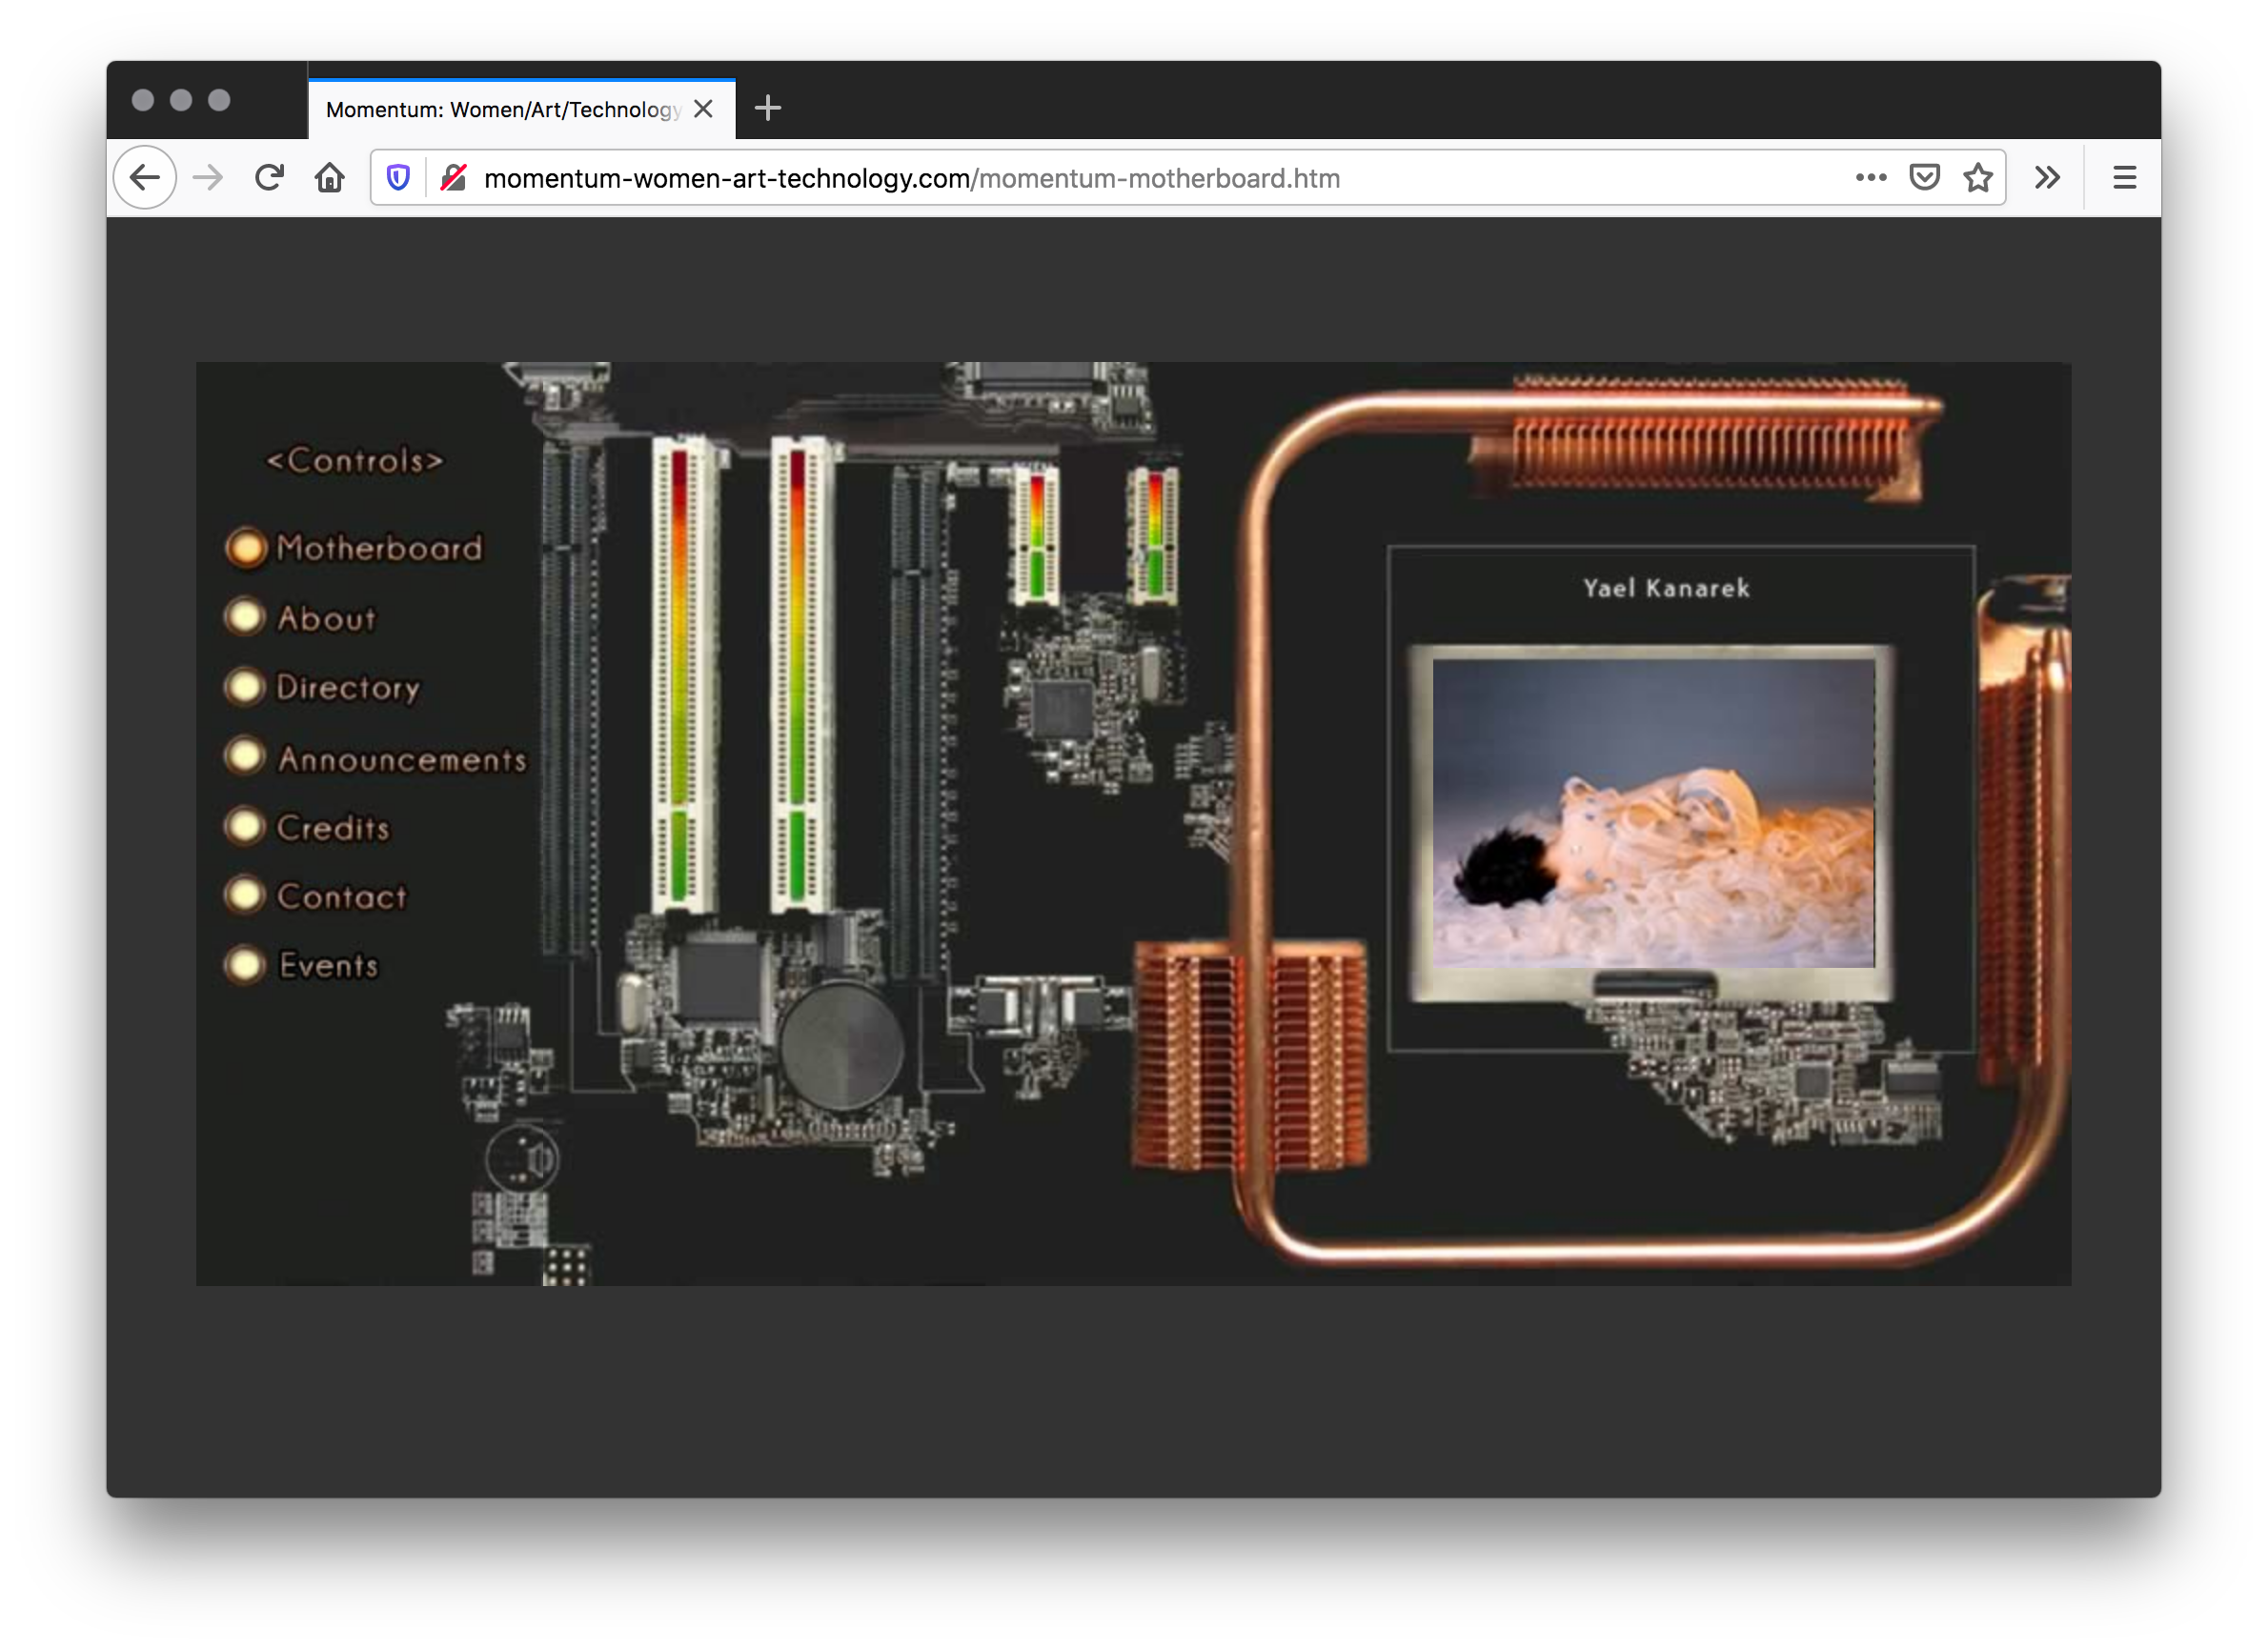2268x1650 pixels.
Task: Select the About glowing radio button
Action: (x=245, y=617)
